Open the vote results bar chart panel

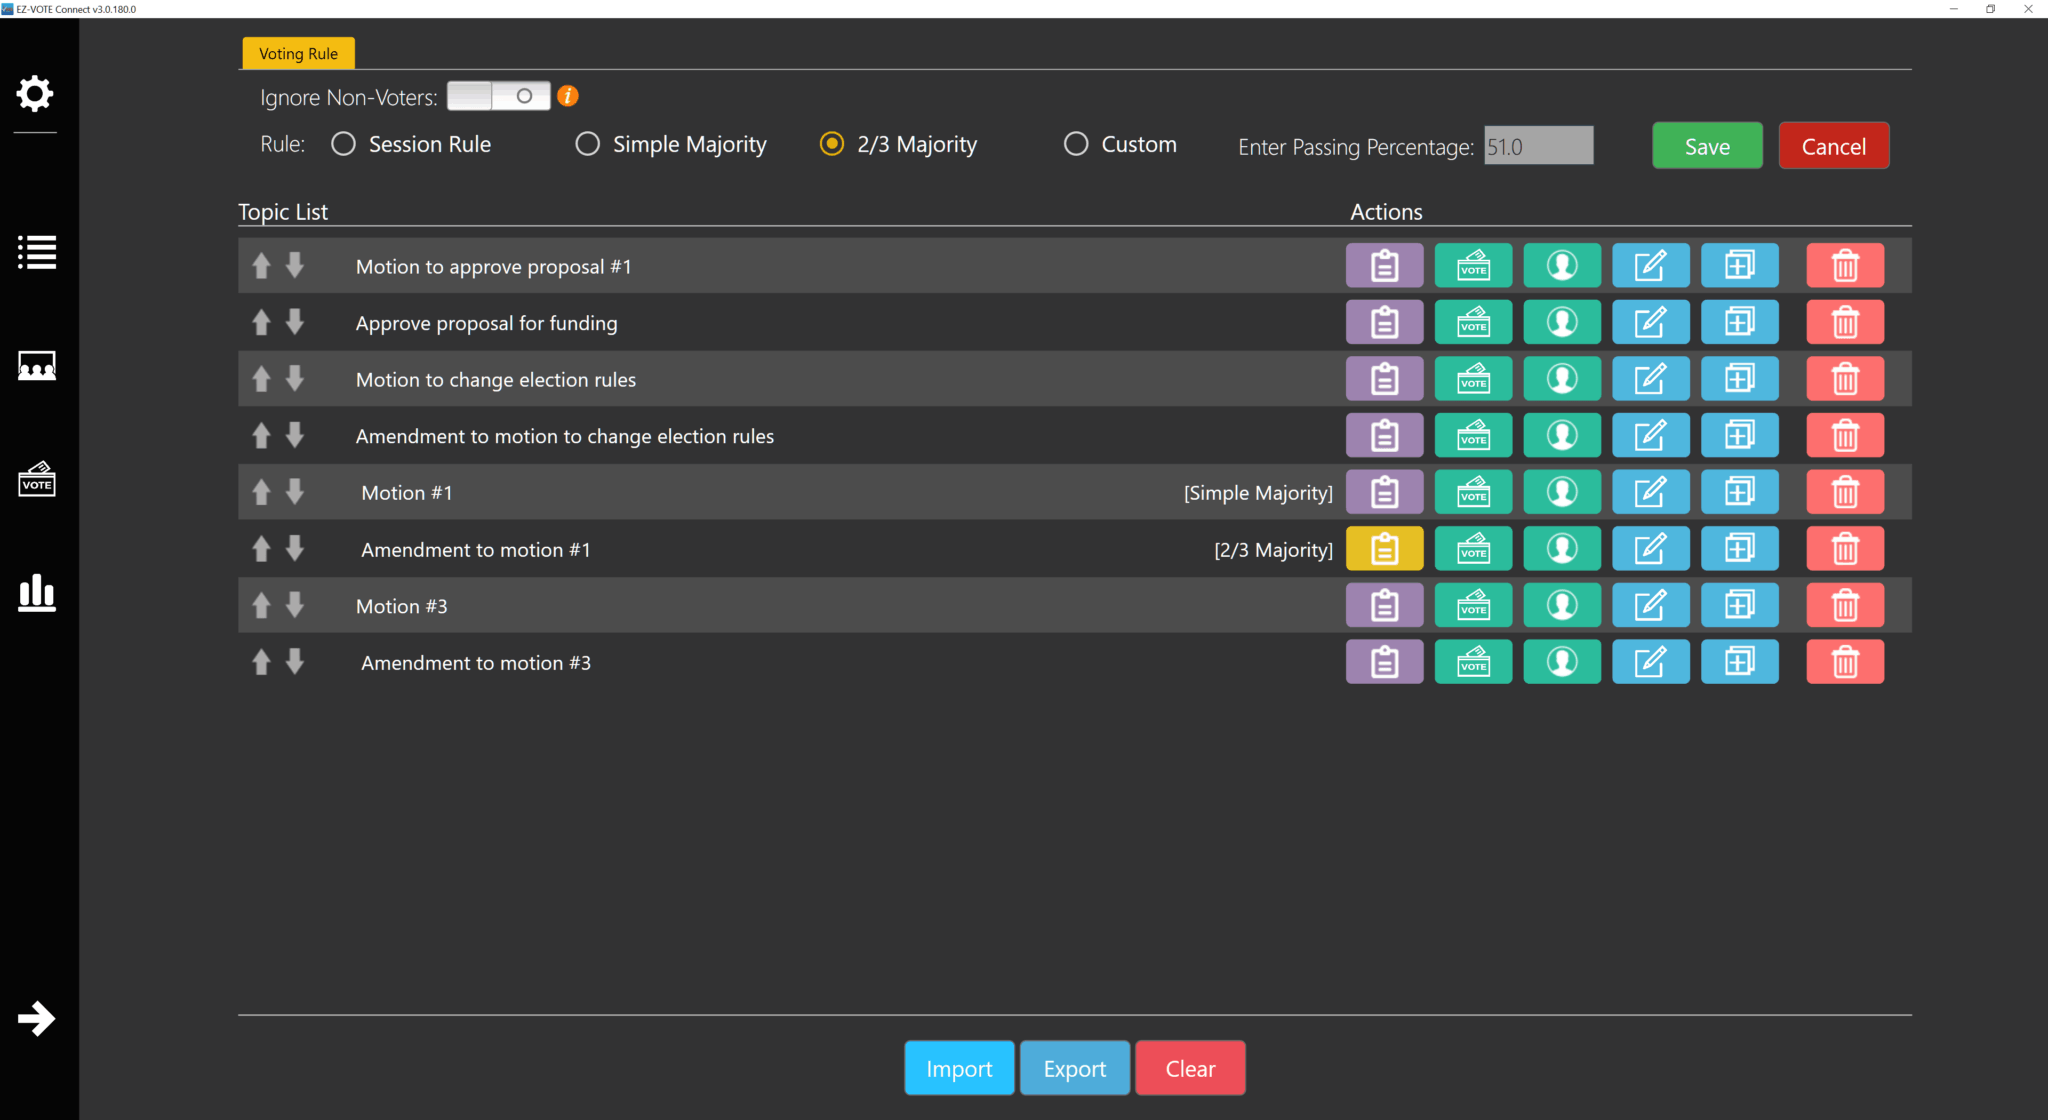coord(36,593)
